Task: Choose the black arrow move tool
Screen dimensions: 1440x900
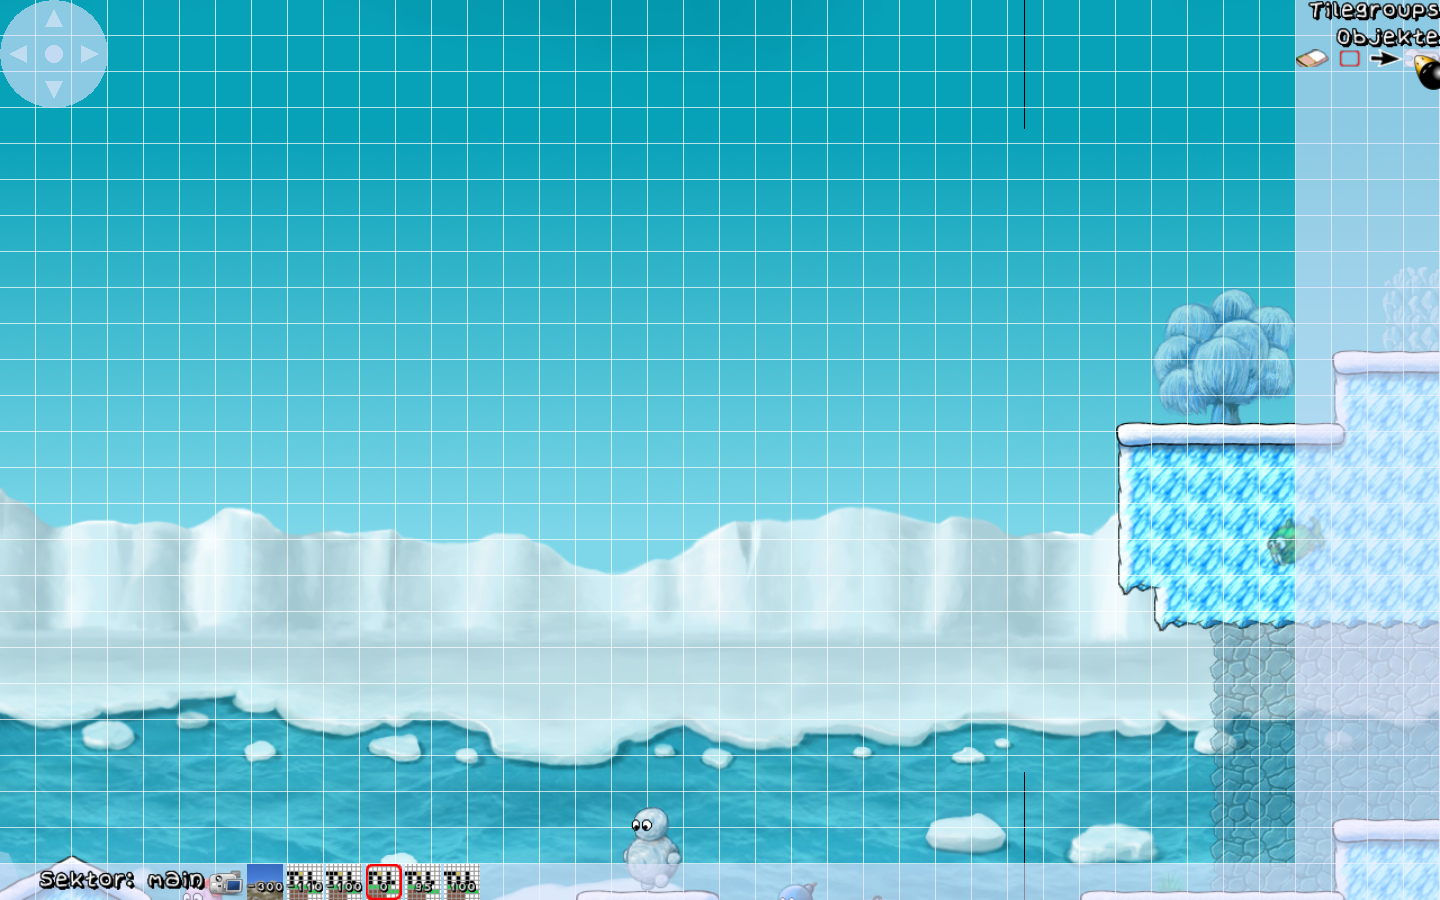Action: [x=1384, y=58]
